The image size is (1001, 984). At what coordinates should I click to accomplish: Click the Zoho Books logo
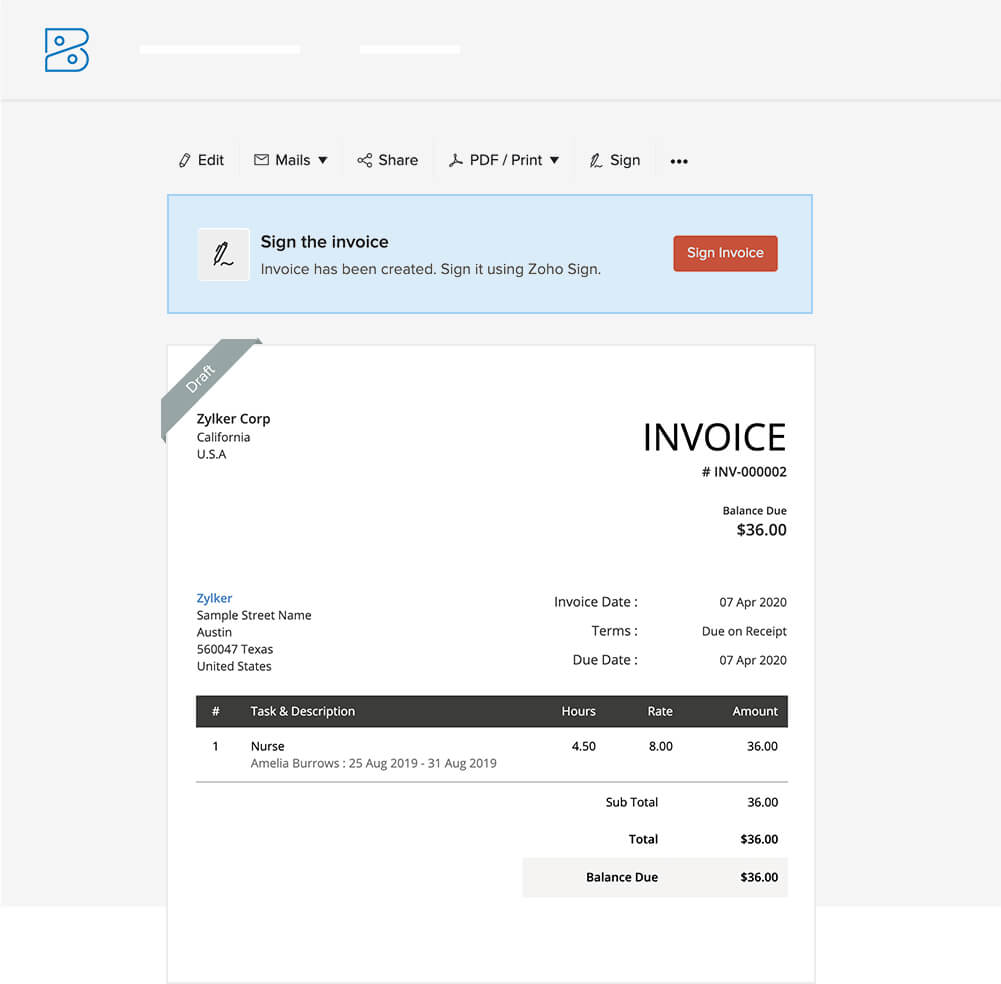(x=67, y=50)
